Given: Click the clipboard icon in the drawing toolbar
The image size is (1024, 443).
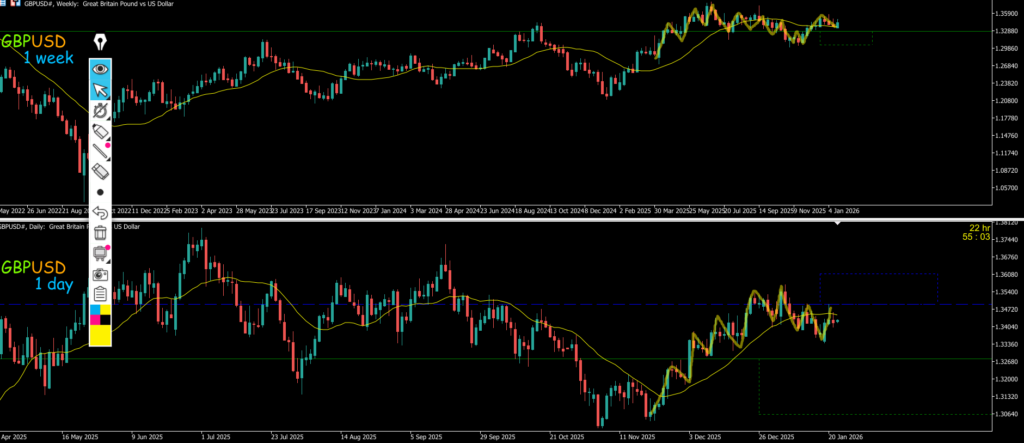Looking at the screenshot, I should point(100,294).
